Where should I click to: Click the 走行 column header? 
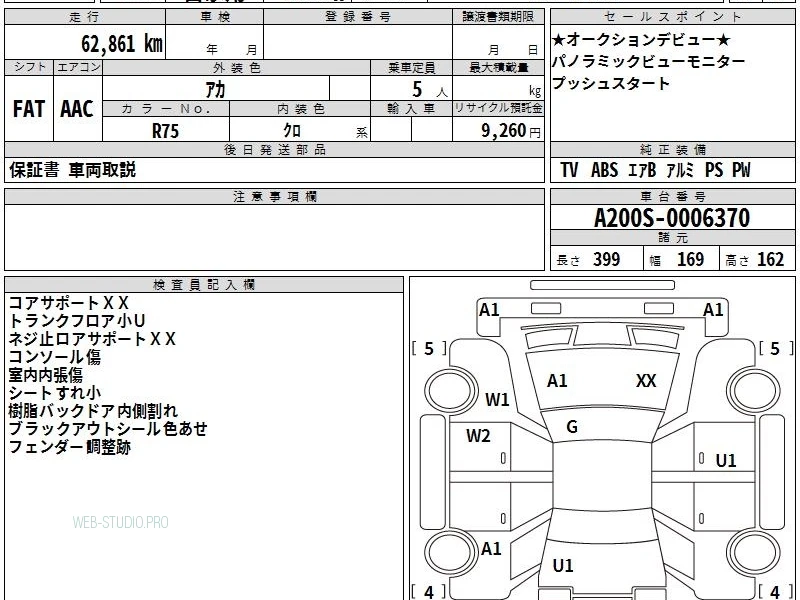tap(84, 17)
